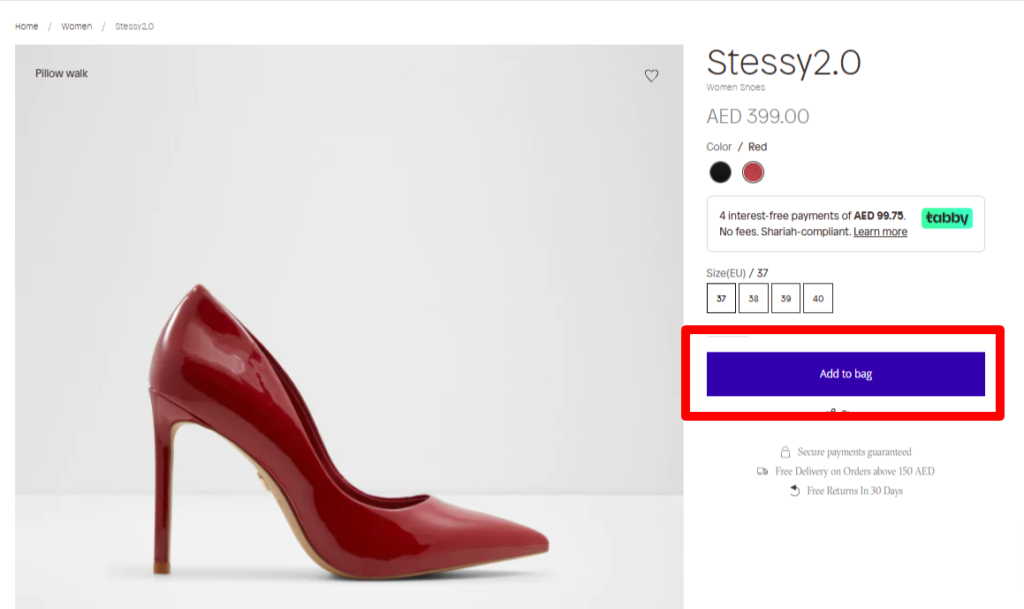The image size is (1024, 609).
Task: Click the Pillow walk label
Action: (64, 73)
